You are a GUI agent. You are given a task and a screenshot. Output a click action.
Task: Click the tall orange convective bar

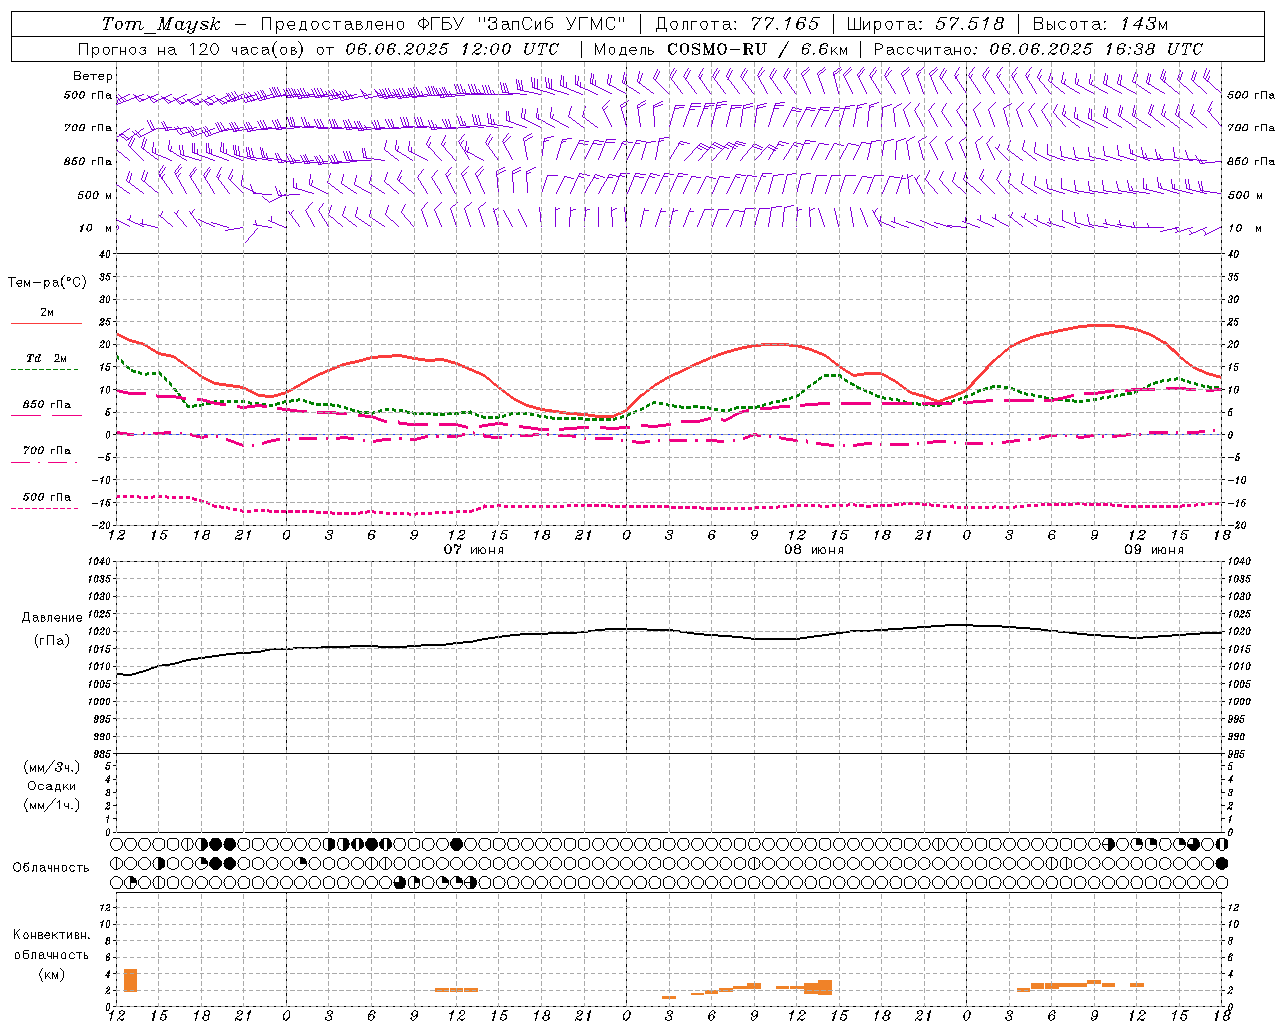(130, 980)
